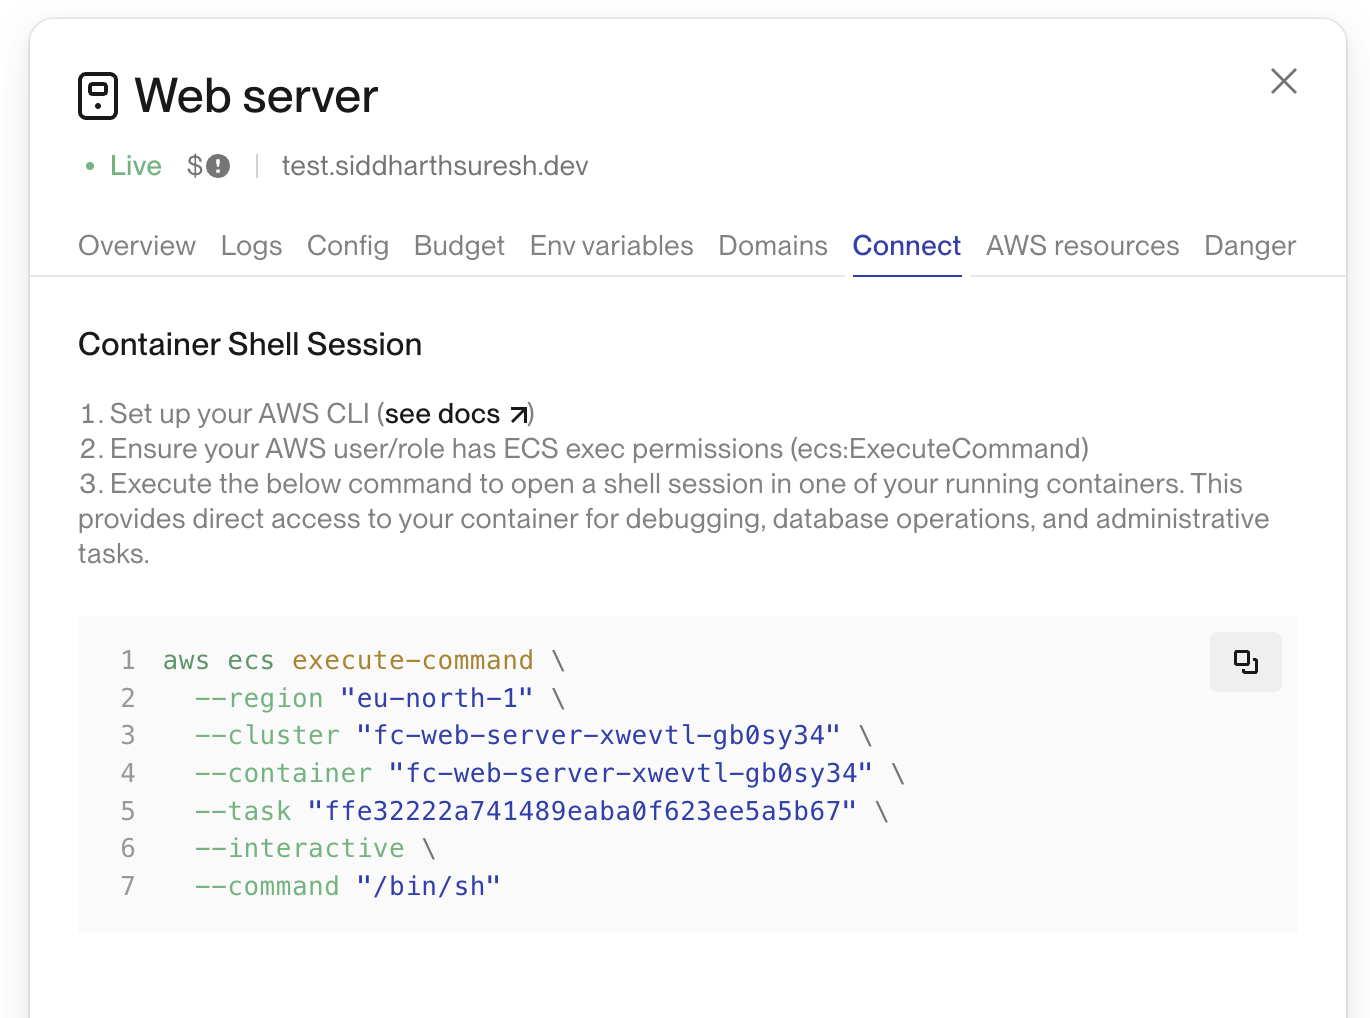
Task: Switch to the Overview tab
Action: coord(137,246)
